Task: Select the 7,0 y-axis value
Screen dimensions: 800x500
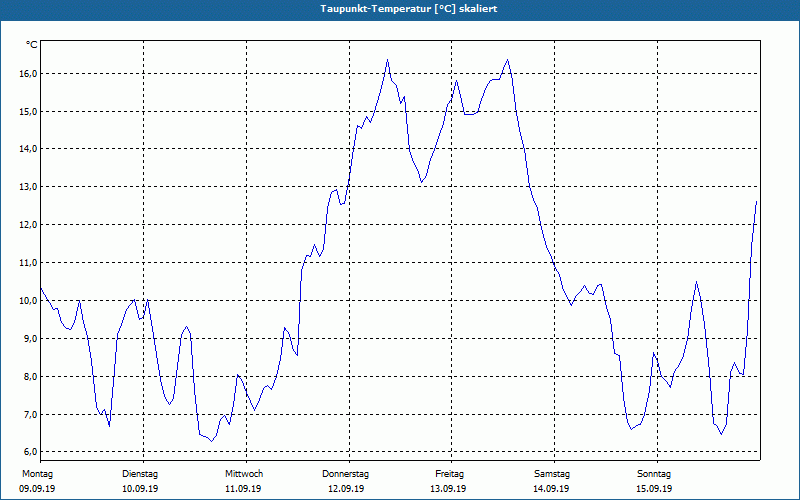Action: (31, 414)
